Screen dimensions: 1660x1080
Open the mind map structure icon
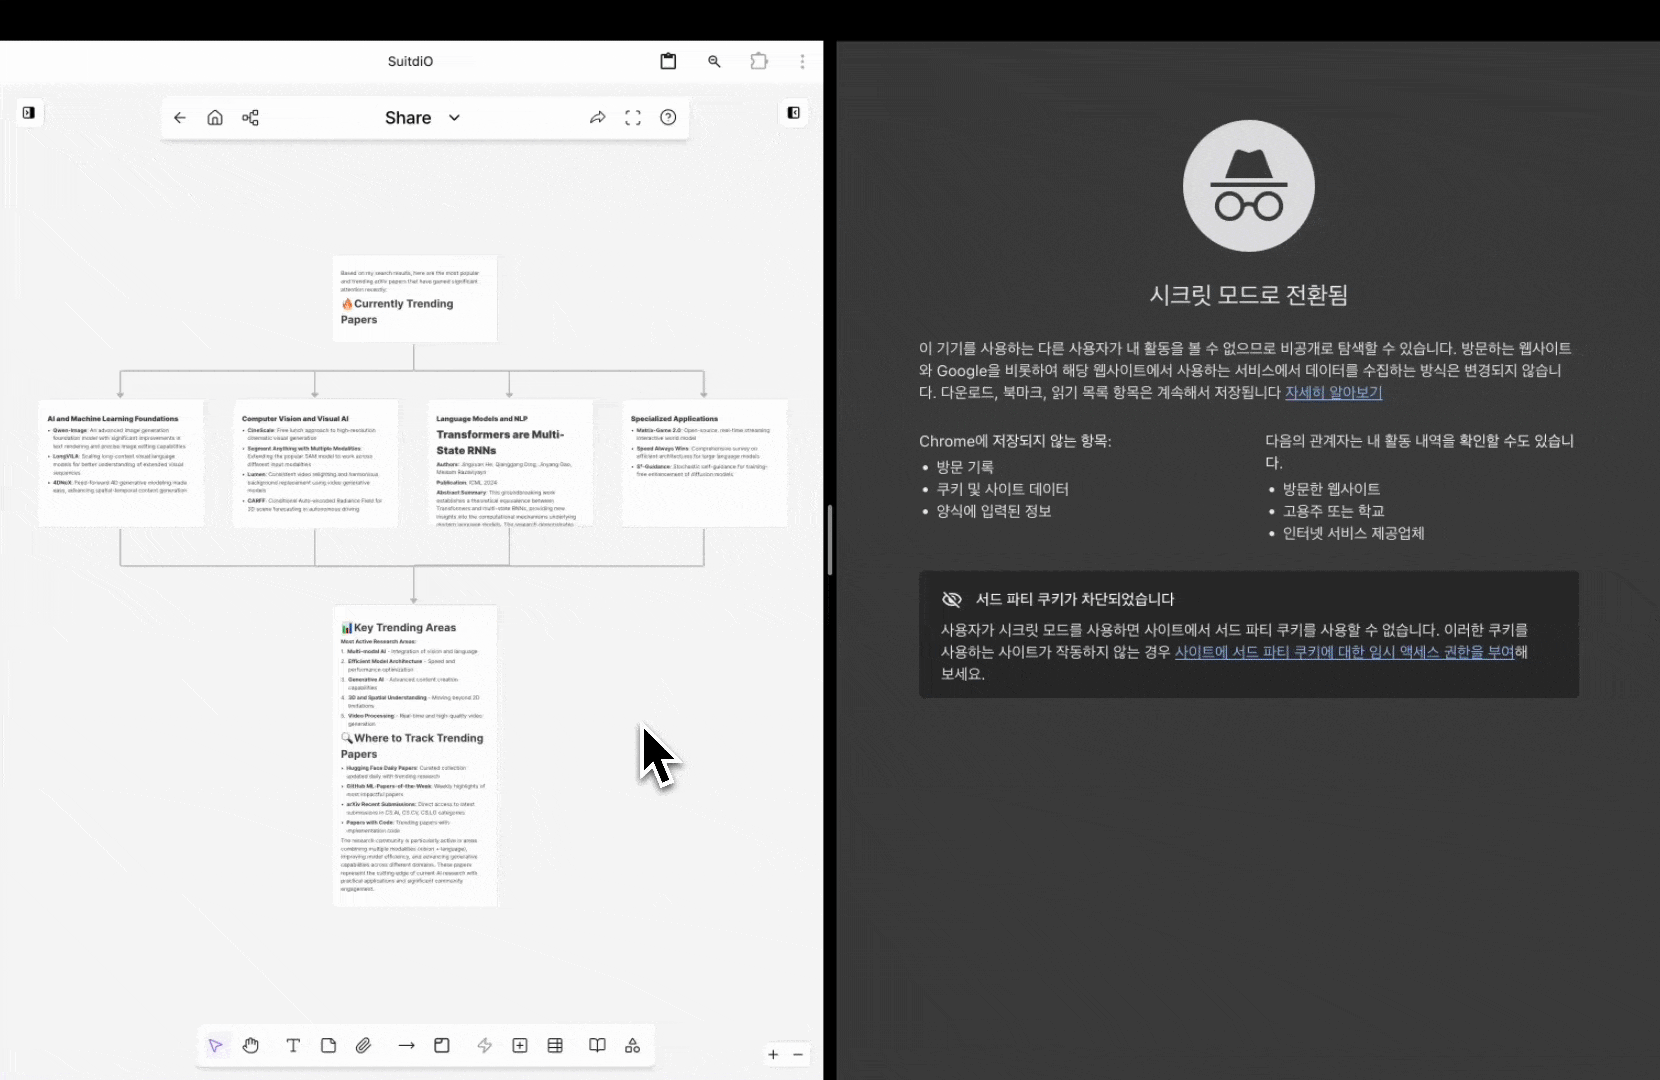point(250,118)
